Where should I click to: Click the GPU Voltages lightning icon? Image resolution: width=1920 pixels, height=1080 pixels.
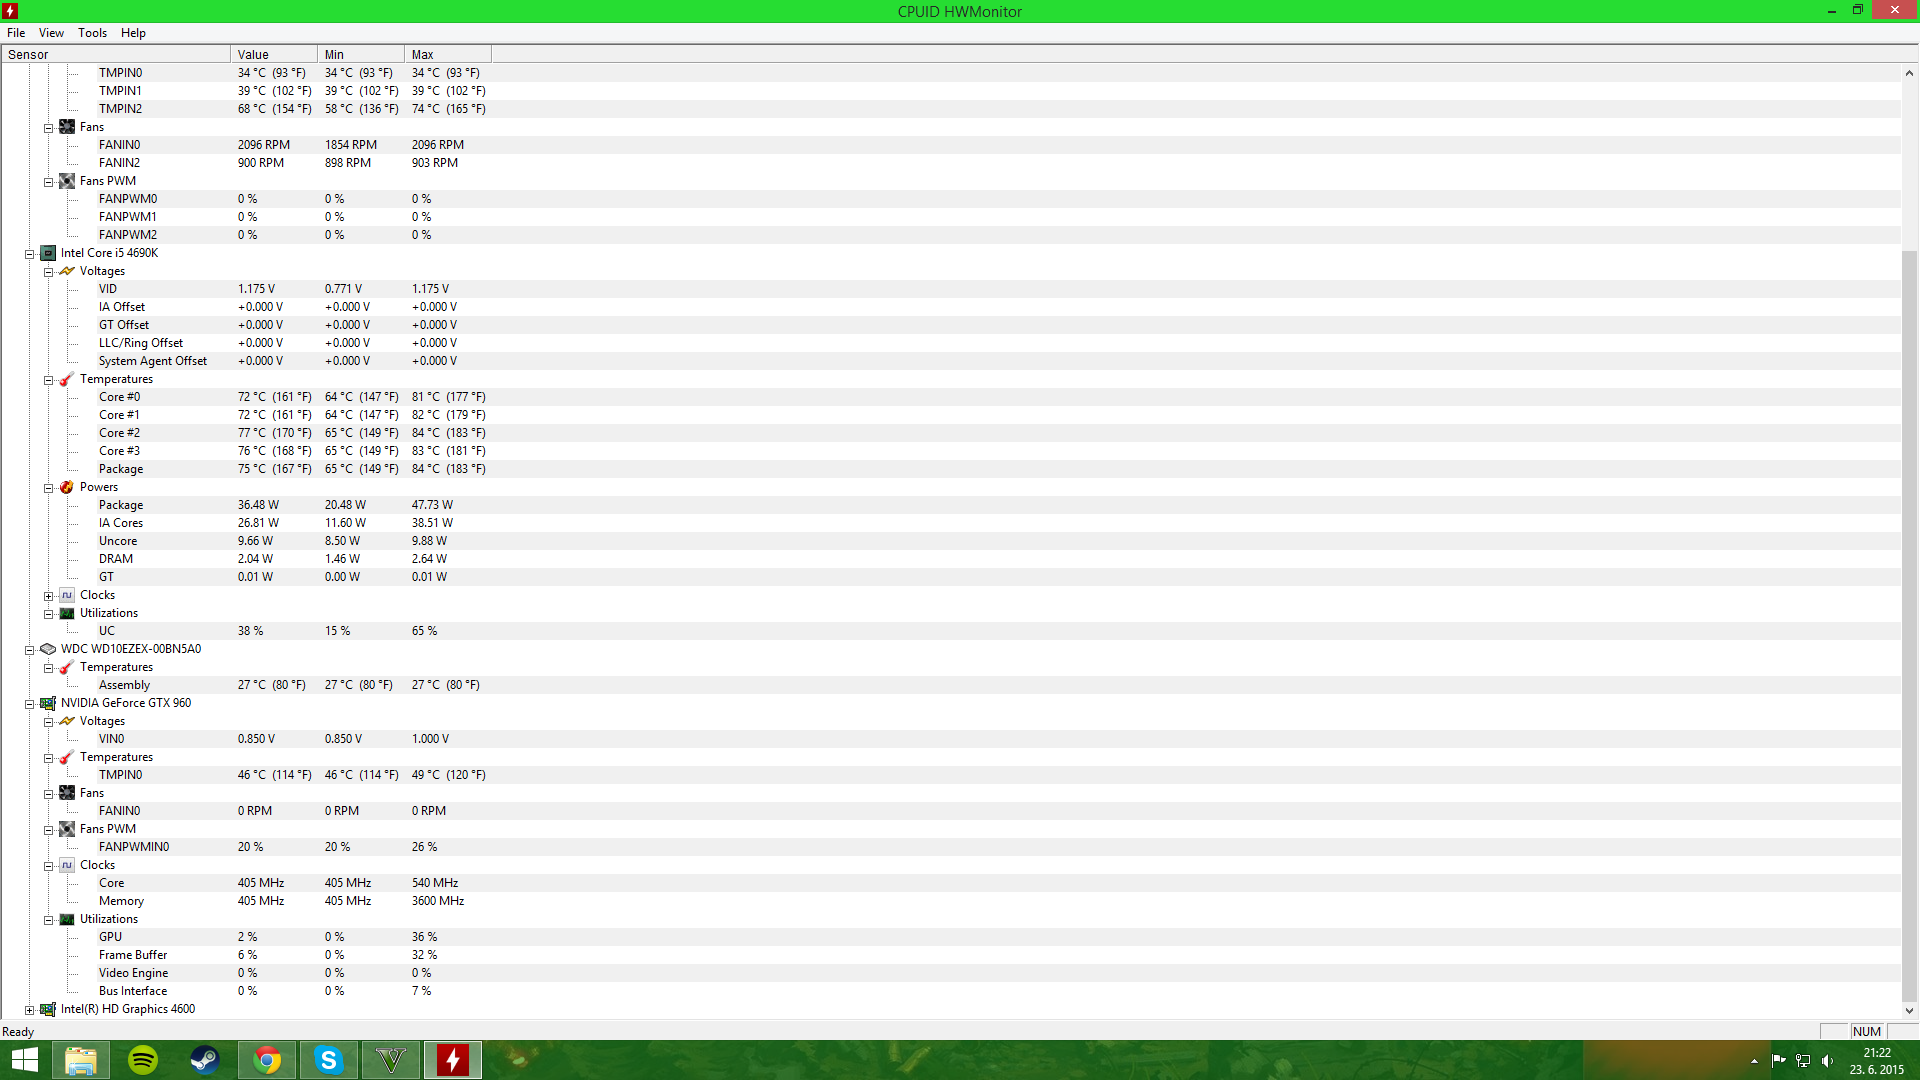point(67,721)
